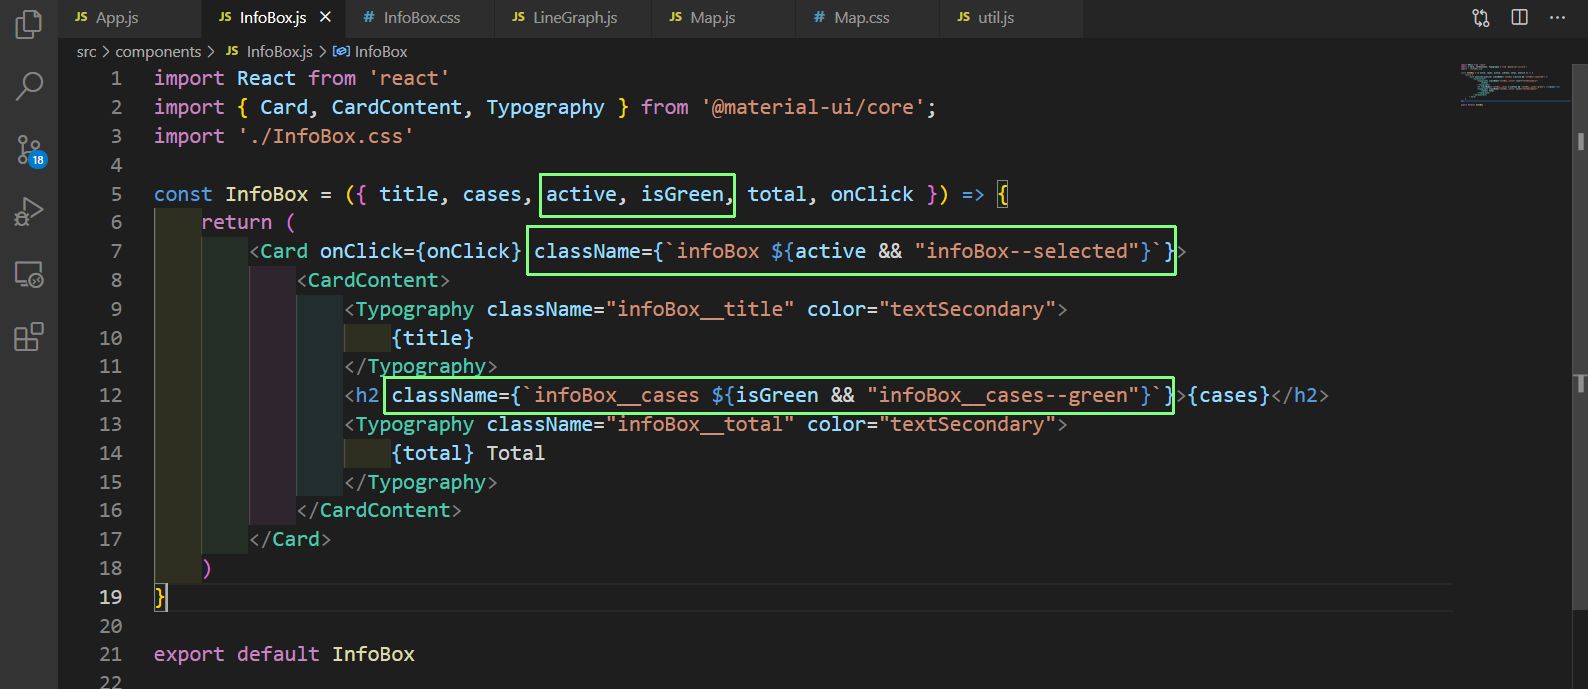This screenshot has height=689, width=1588.
Task: Click 'export default InfoBox' line
Action: pyautogui.click(x=284, y=654)
